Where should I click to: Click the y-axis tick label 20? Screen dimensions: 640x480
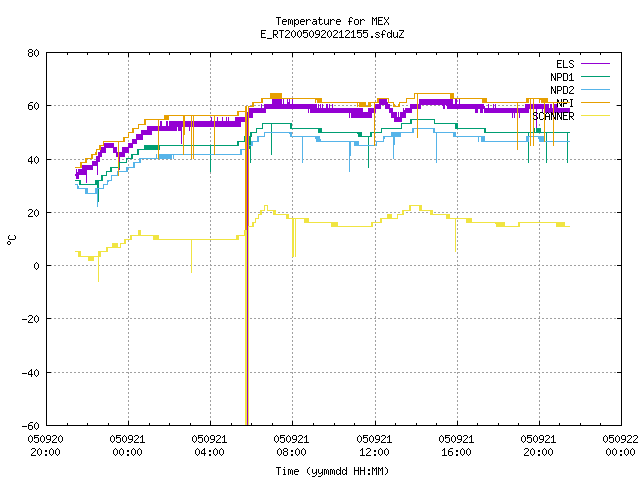coord(33,213)
